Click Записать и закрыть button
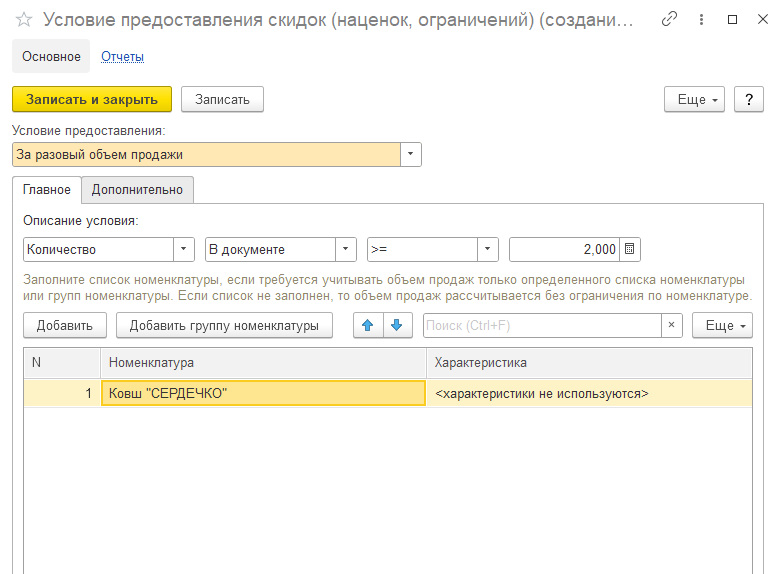The height and width of the screenshot is (574, 782). (92, 99)
